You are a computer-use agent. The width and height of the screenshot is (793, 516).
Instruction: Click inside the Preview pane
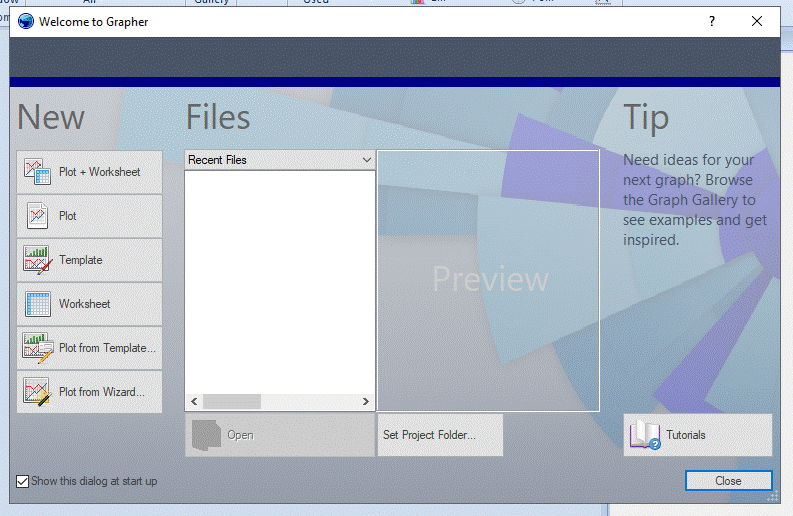(489, 280)
